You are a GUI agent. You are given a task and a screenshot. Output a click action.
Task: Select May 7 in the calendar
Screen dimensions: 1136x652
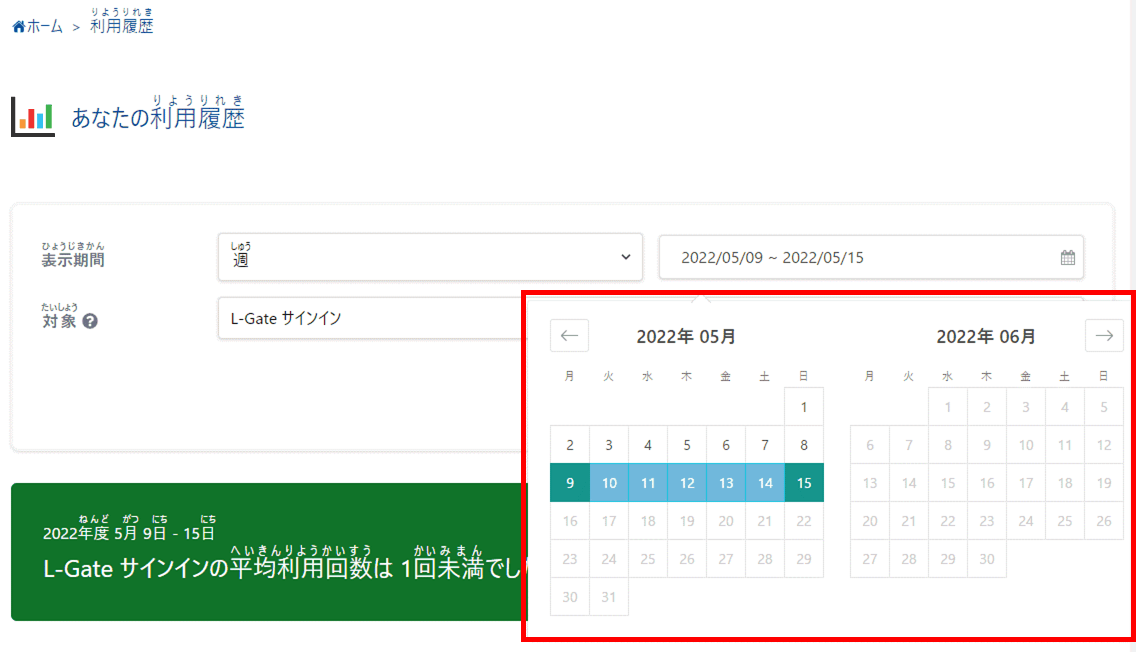pos(765,445)
